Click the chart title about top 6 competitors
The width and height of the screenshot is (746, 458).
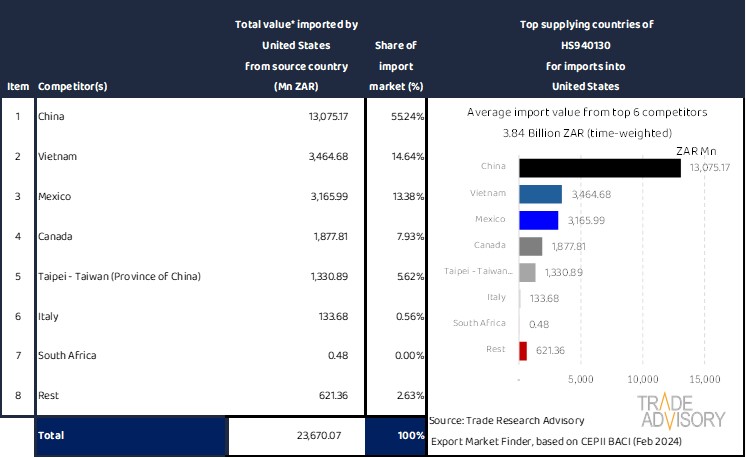pos(587,113)
